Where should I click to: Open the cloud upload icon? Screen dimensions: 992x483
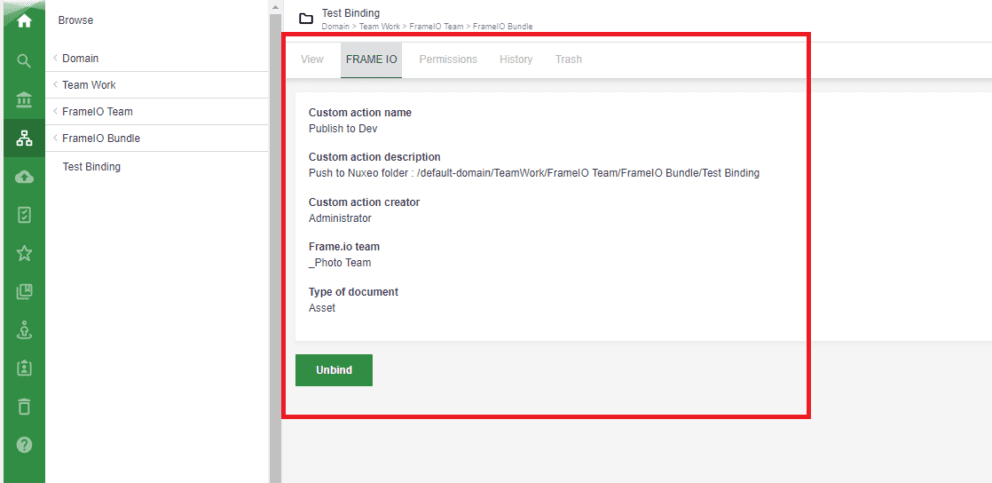tap(24, 177)
